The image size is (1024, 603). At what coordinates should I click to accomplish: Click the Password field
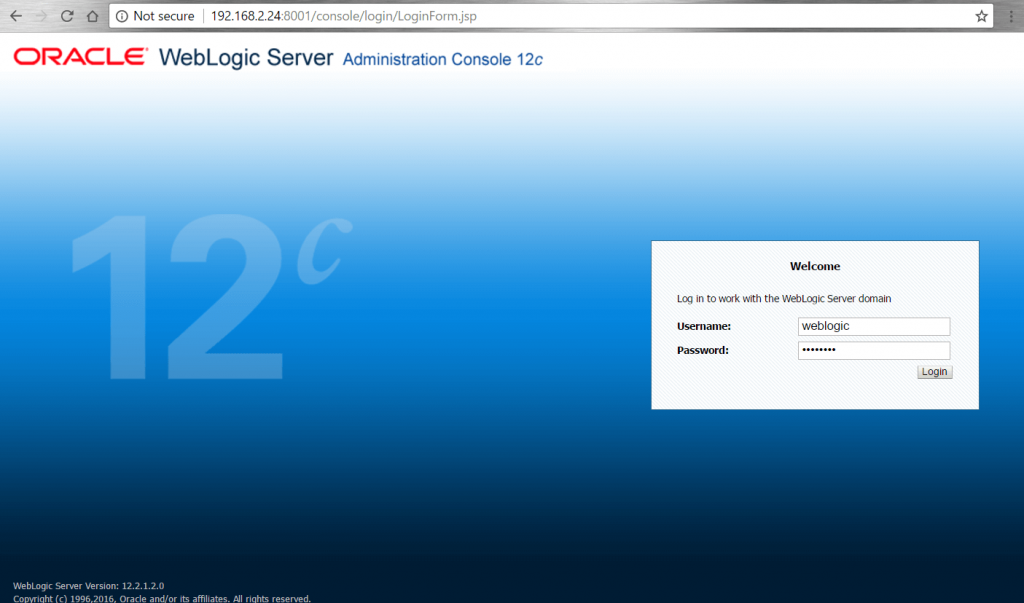click(873, 350)
